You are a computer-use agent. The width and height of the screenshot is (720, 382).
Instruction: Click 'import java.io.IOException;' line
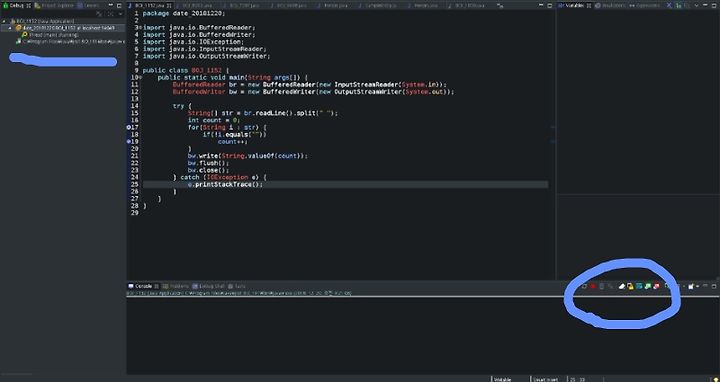coord(194,42)
